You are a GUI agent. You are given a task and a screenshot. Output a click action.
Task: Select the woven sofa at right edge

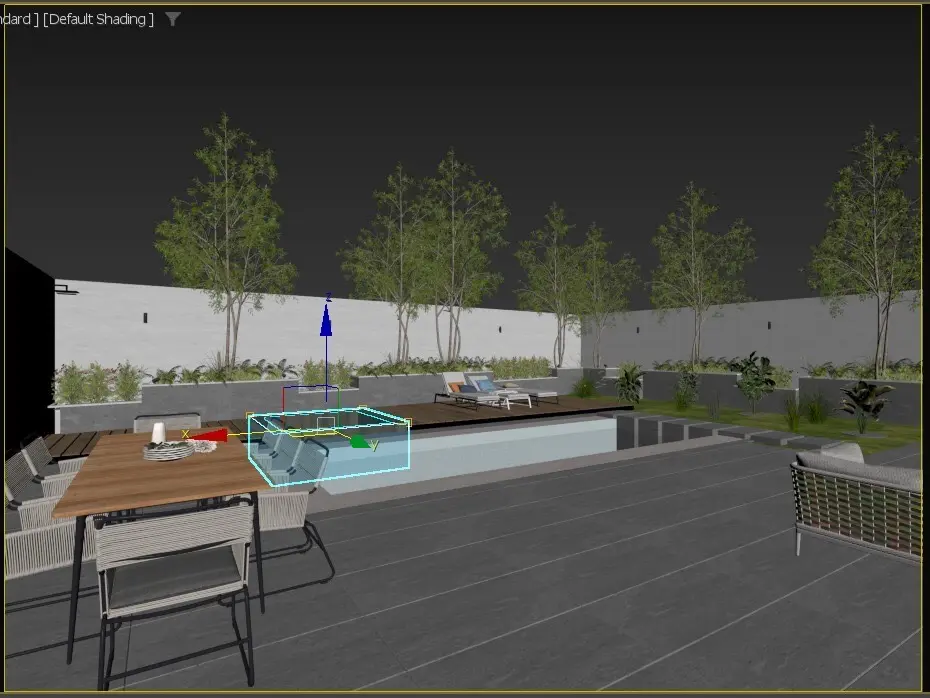click(858, 499)
